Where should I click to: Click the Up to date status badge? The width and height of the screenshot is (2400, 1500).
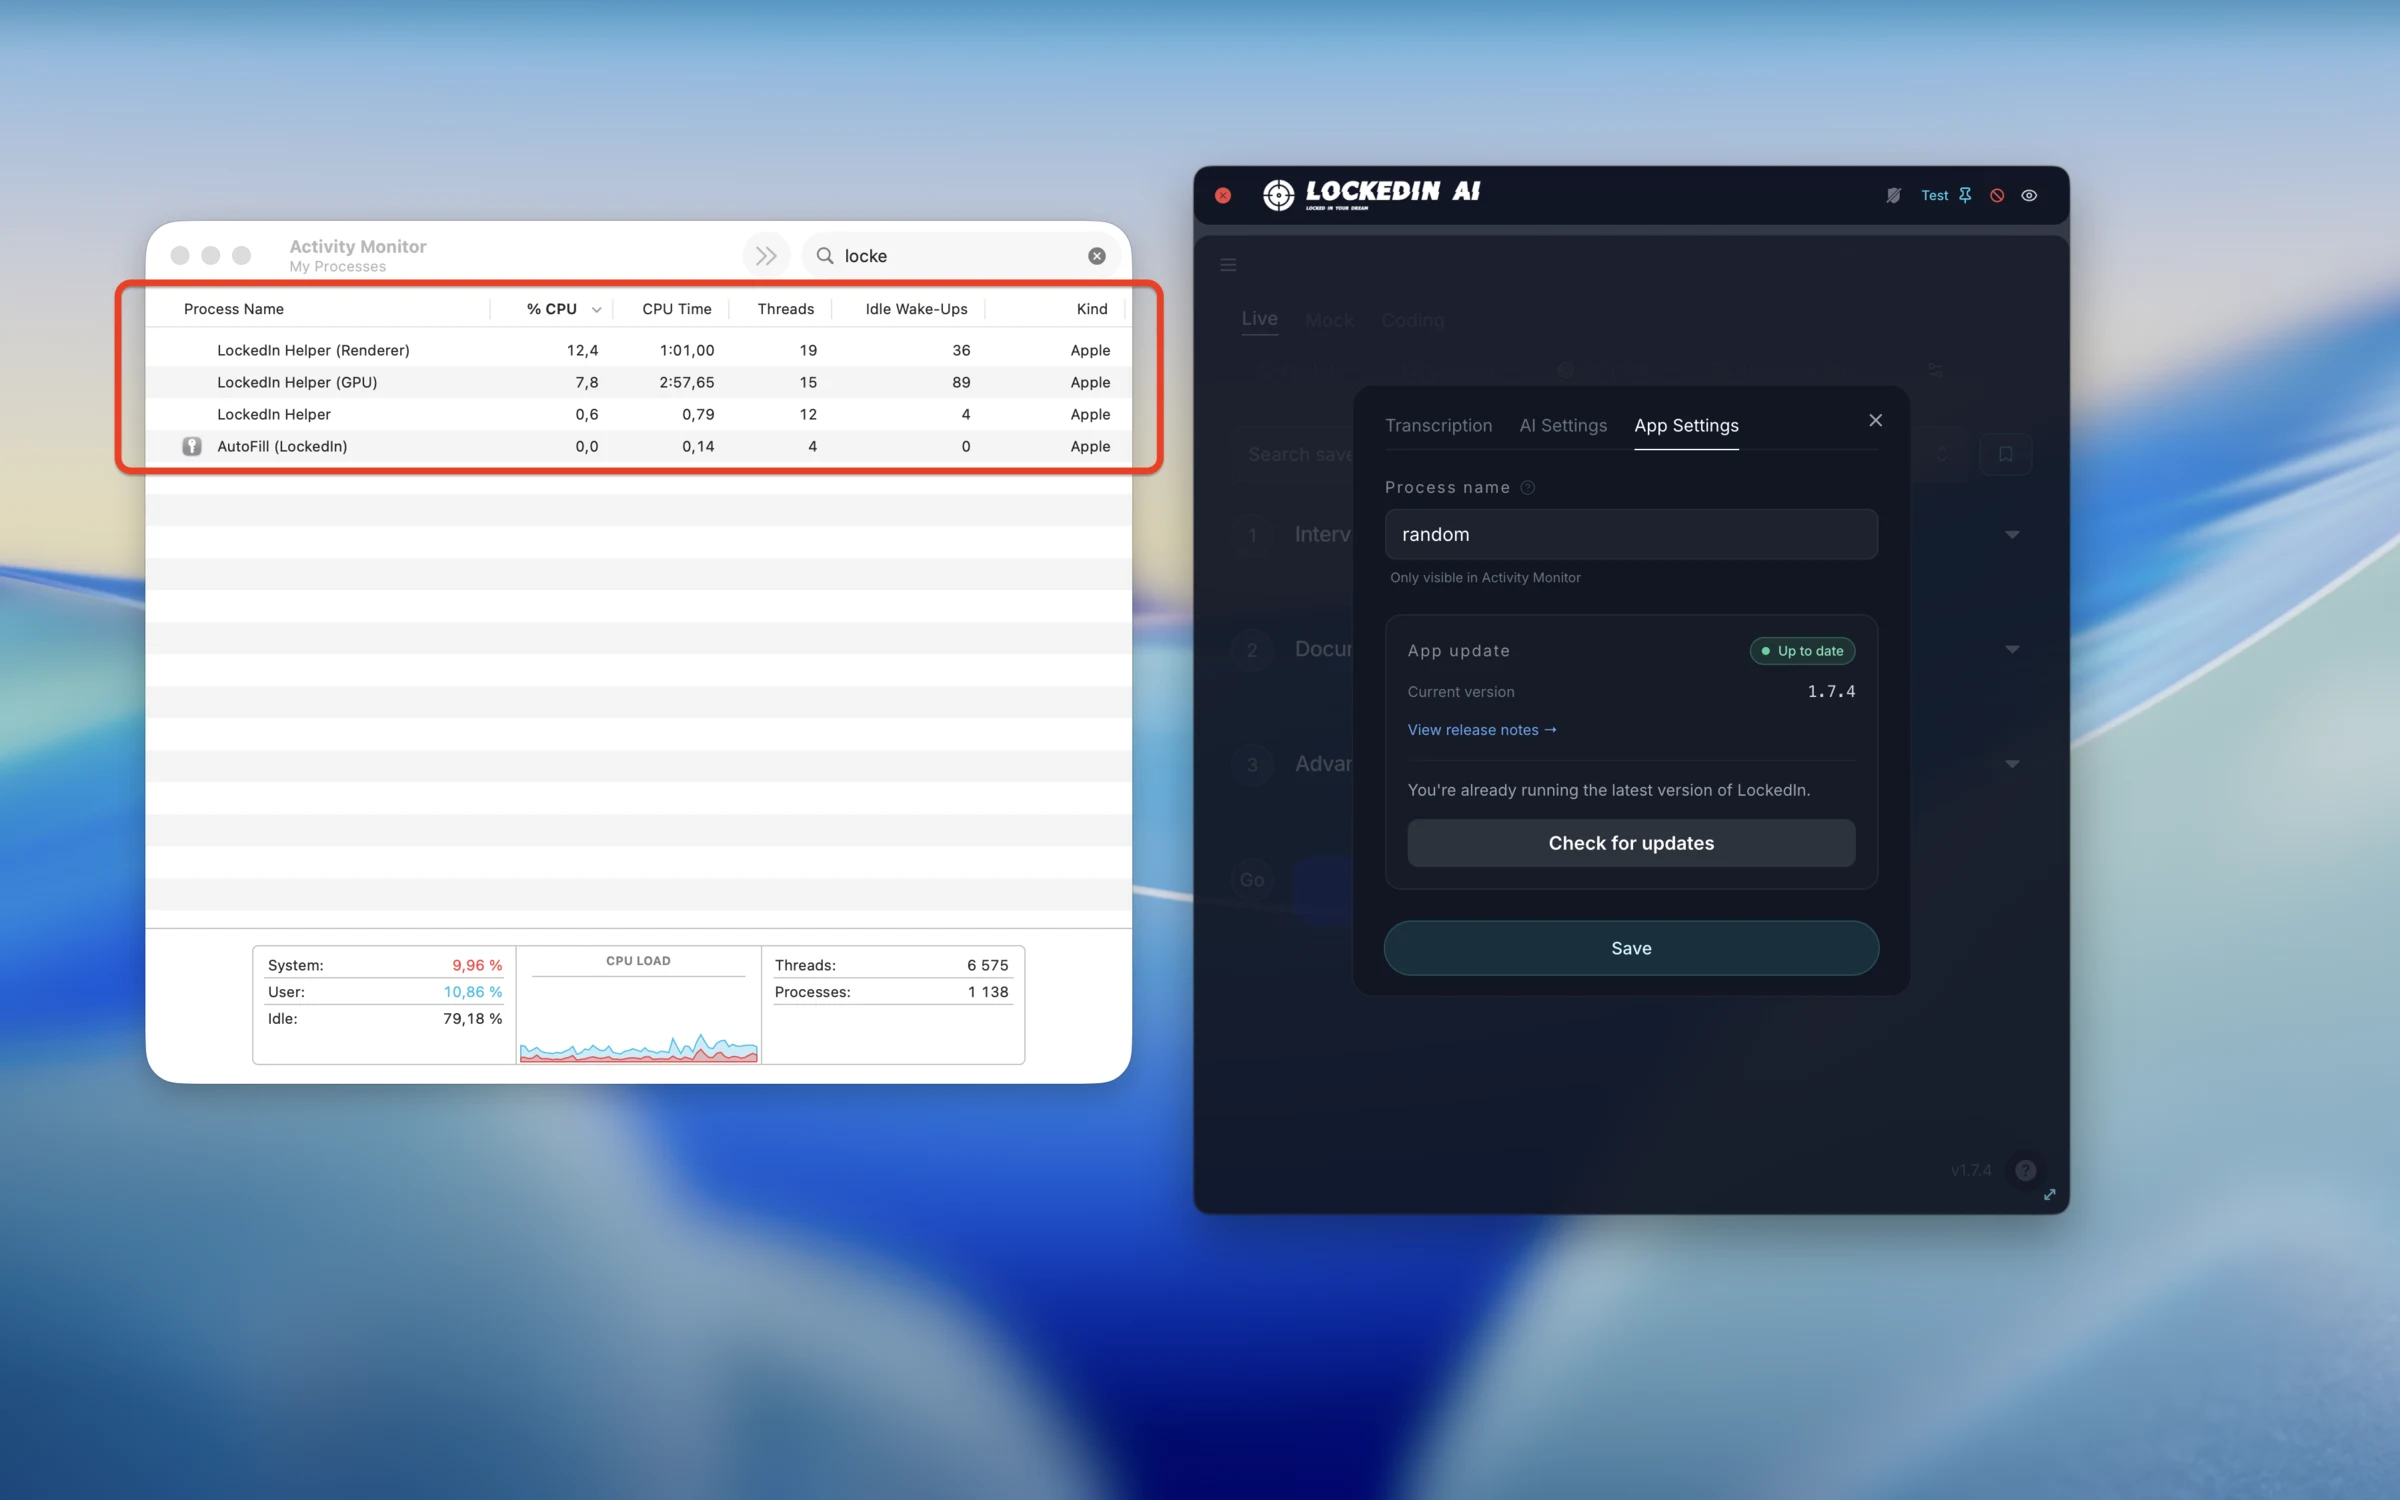(1802, 651)
